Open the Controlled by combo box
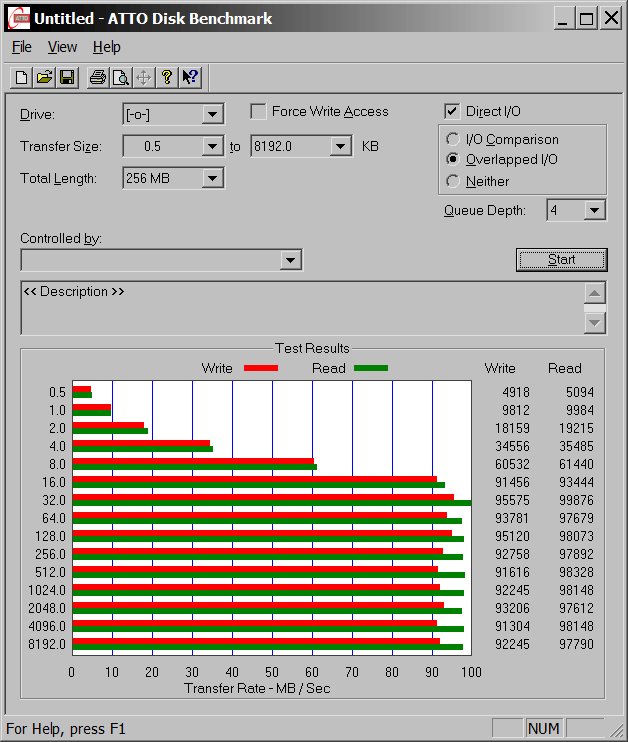 290,260
